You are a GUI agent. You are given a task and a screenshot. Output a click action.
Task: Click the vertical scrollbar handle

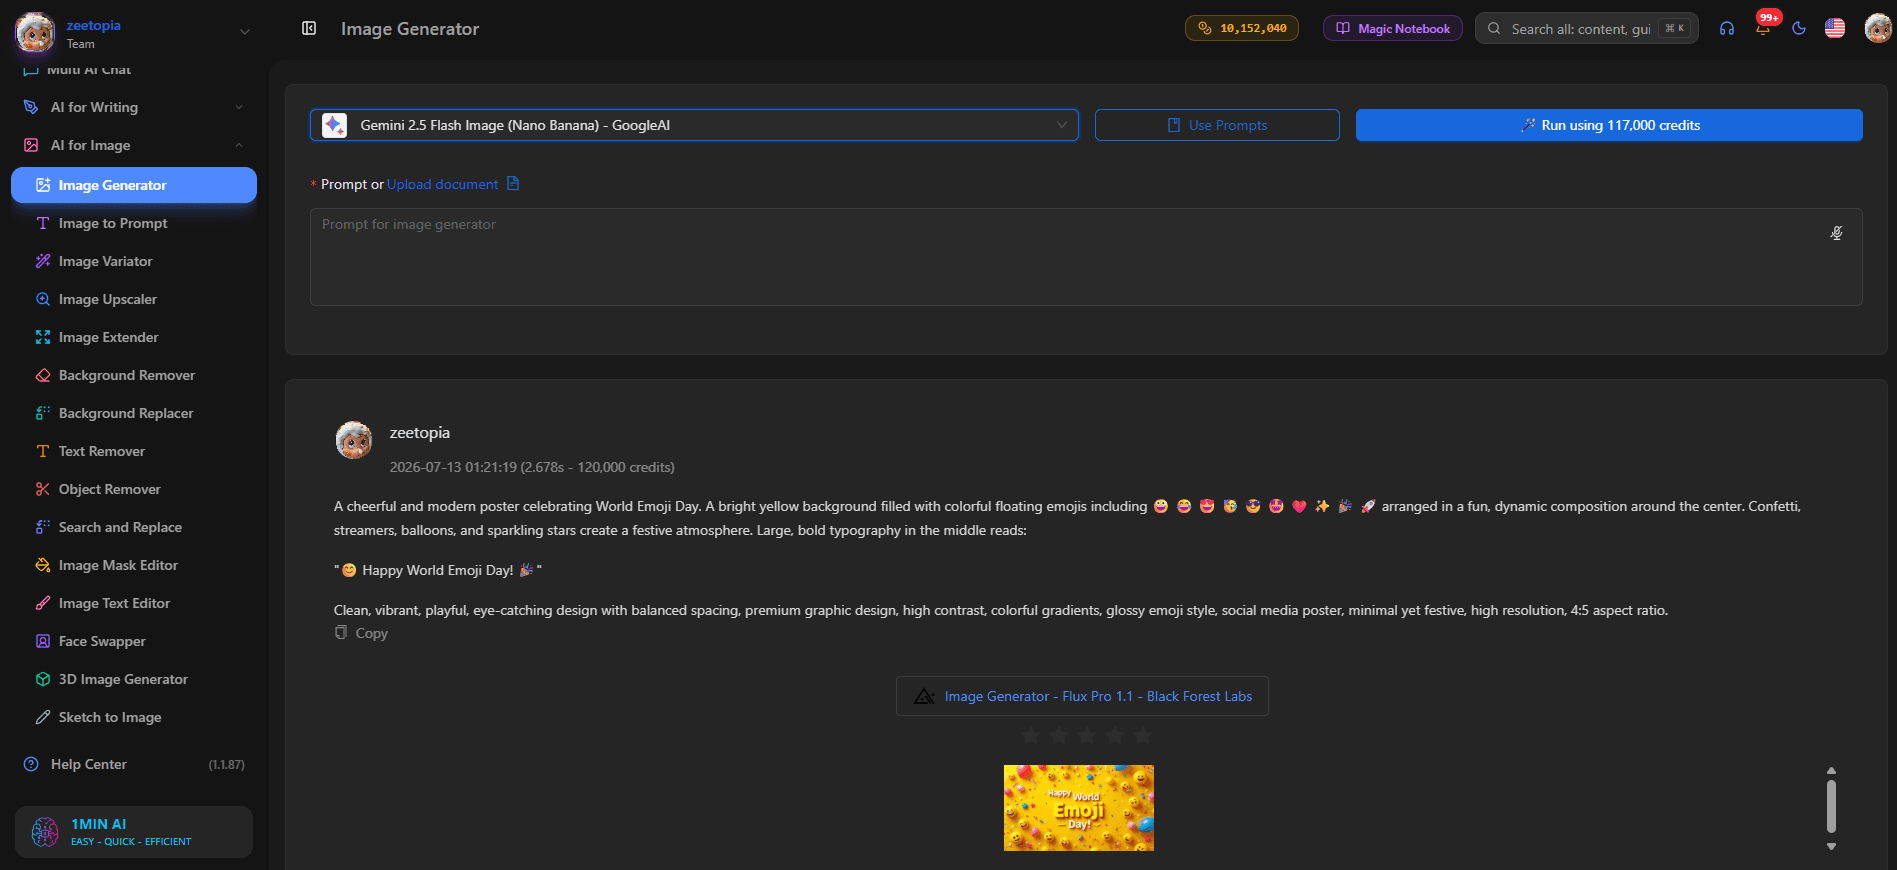tap(1831, 806)
